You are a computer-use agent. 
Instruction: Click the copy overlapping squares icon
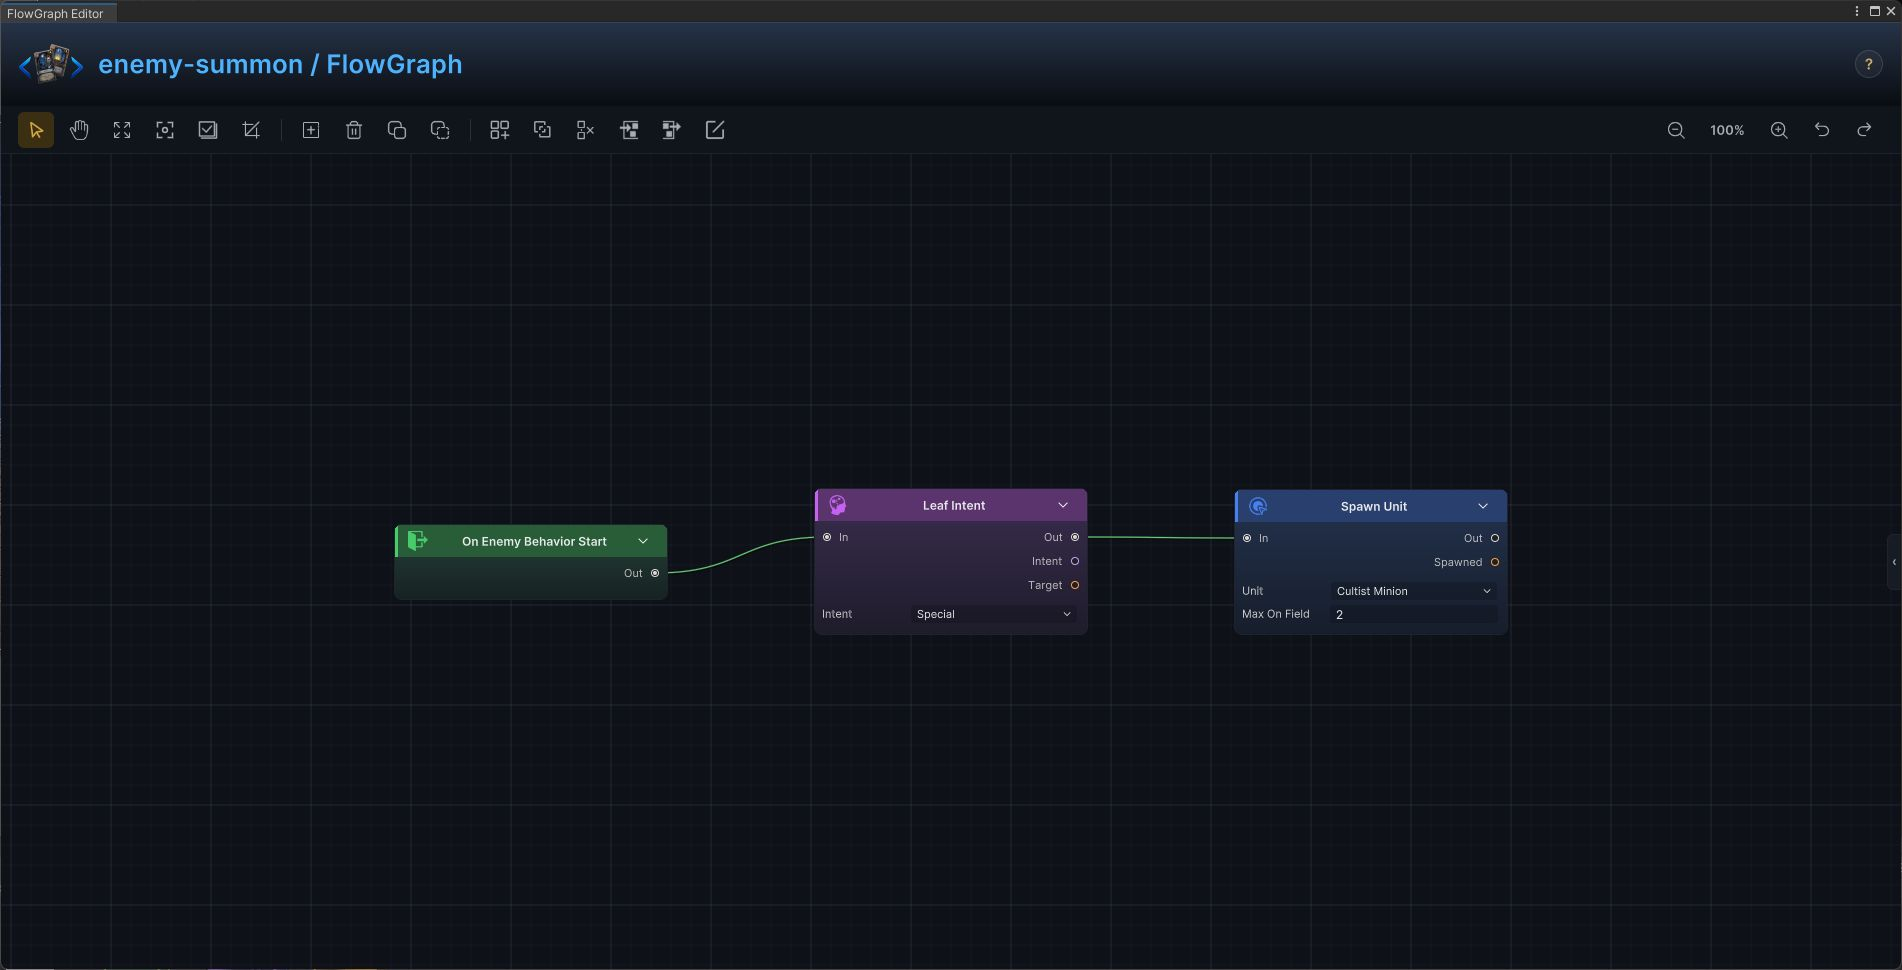397,130
